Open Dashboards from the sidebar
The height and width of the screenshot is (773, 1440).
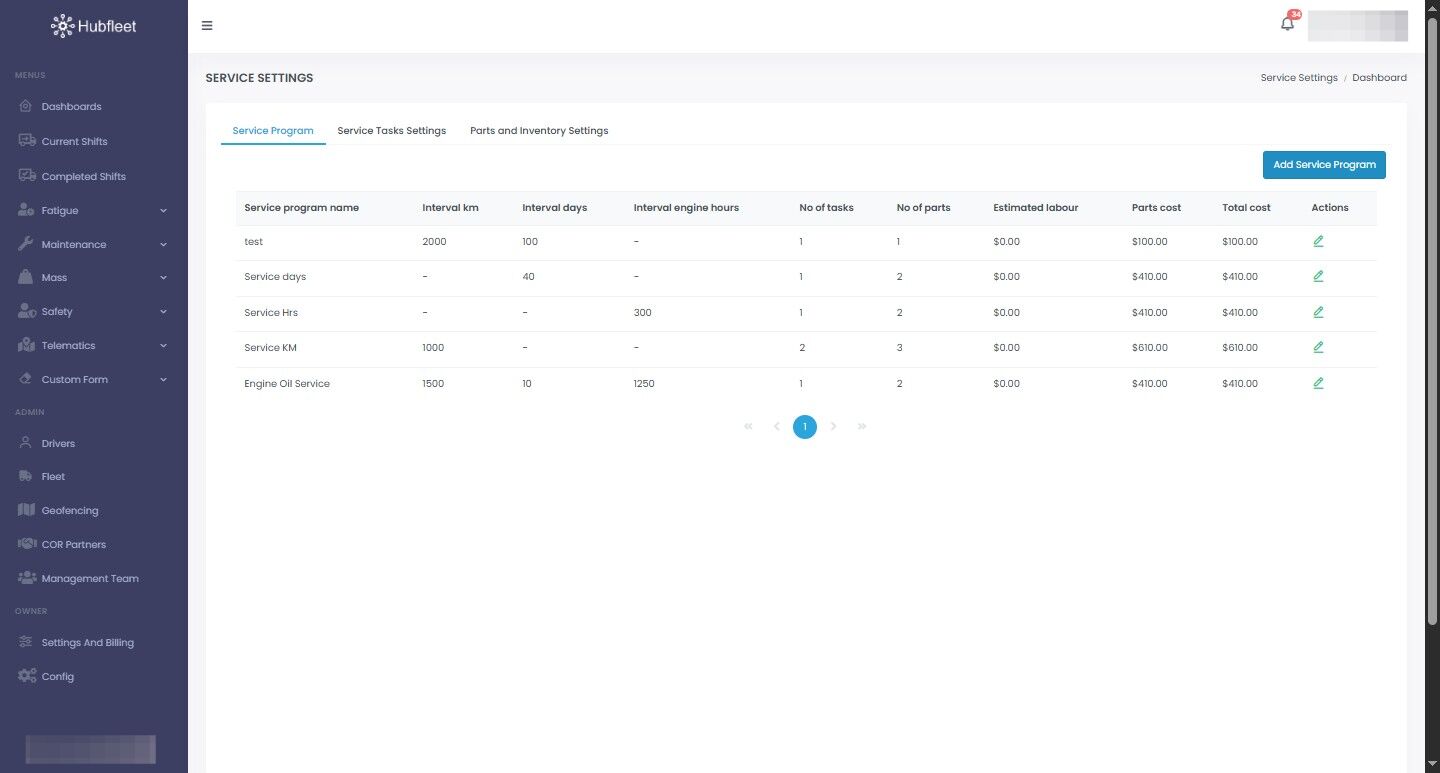pos(71,107)
